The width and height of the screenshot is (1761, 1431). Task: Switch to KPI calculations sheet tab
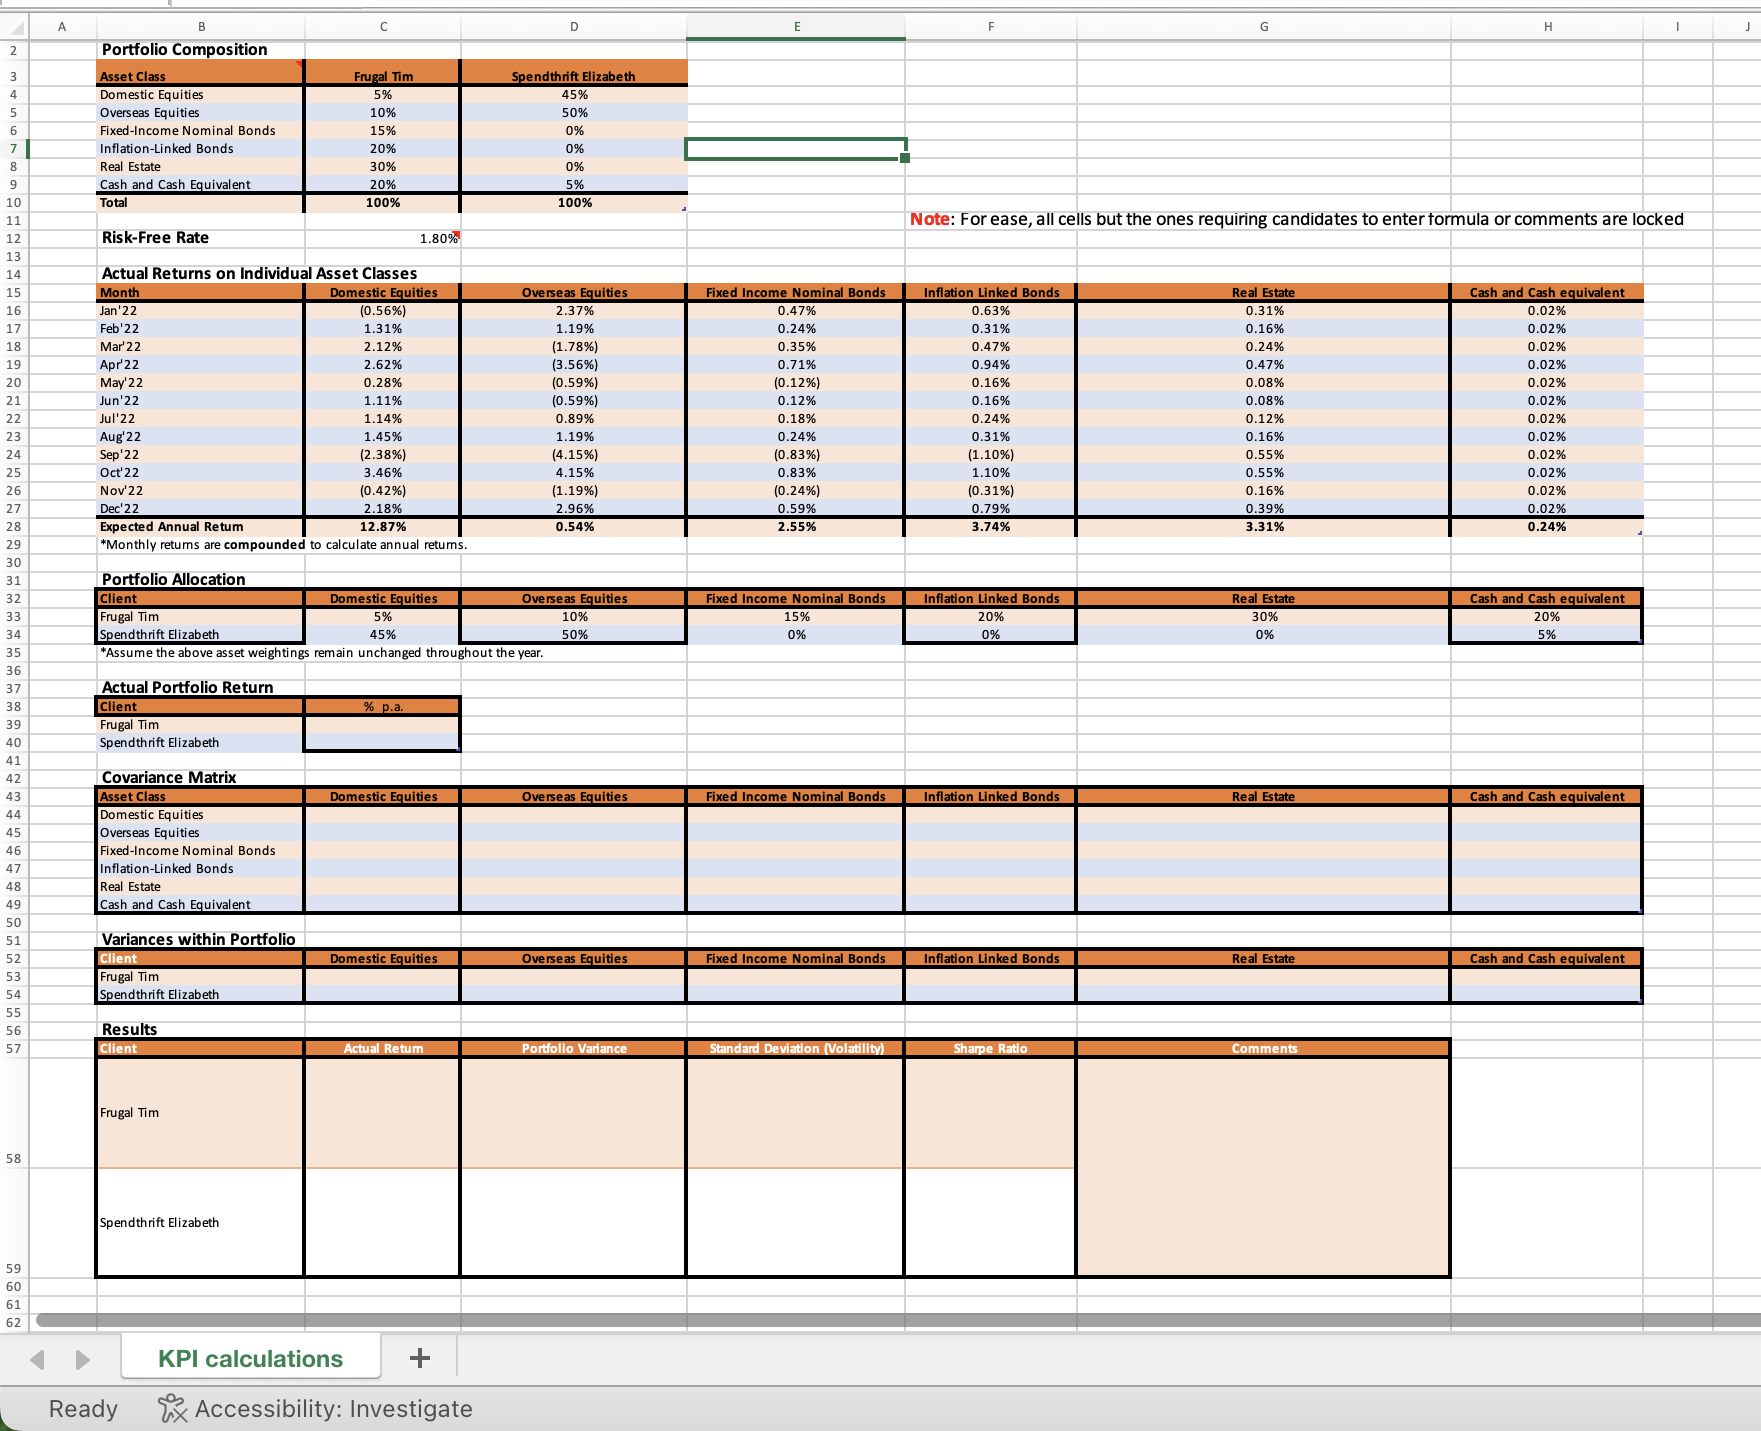tap(250, 1358)
